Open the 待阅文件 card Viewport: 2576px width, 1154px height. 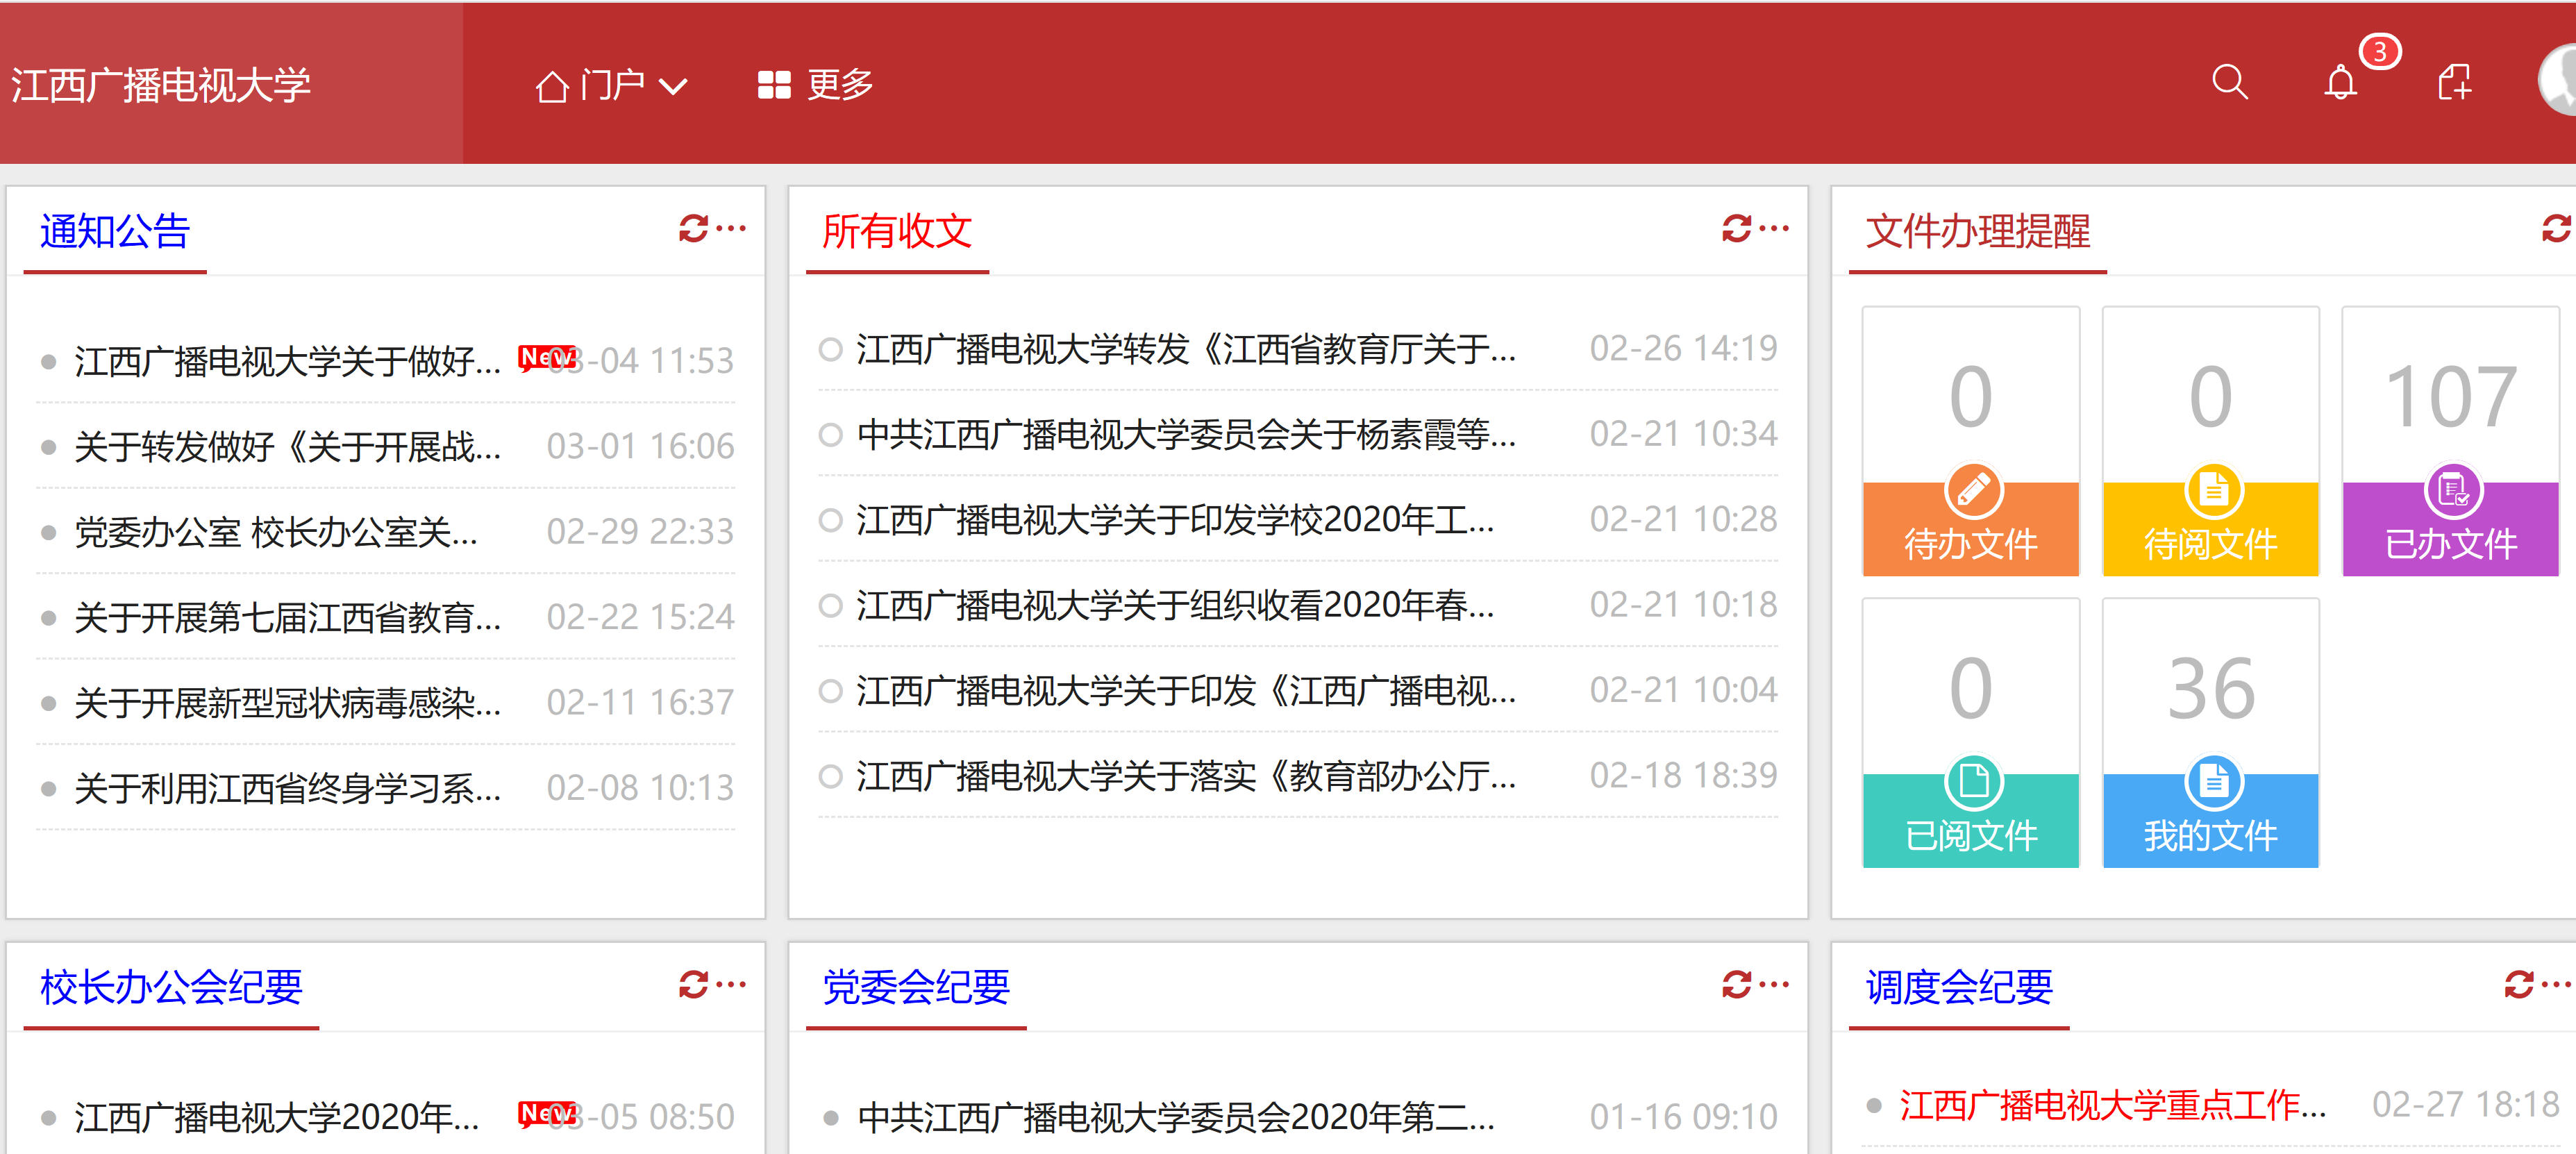(x=2211, y=441)
